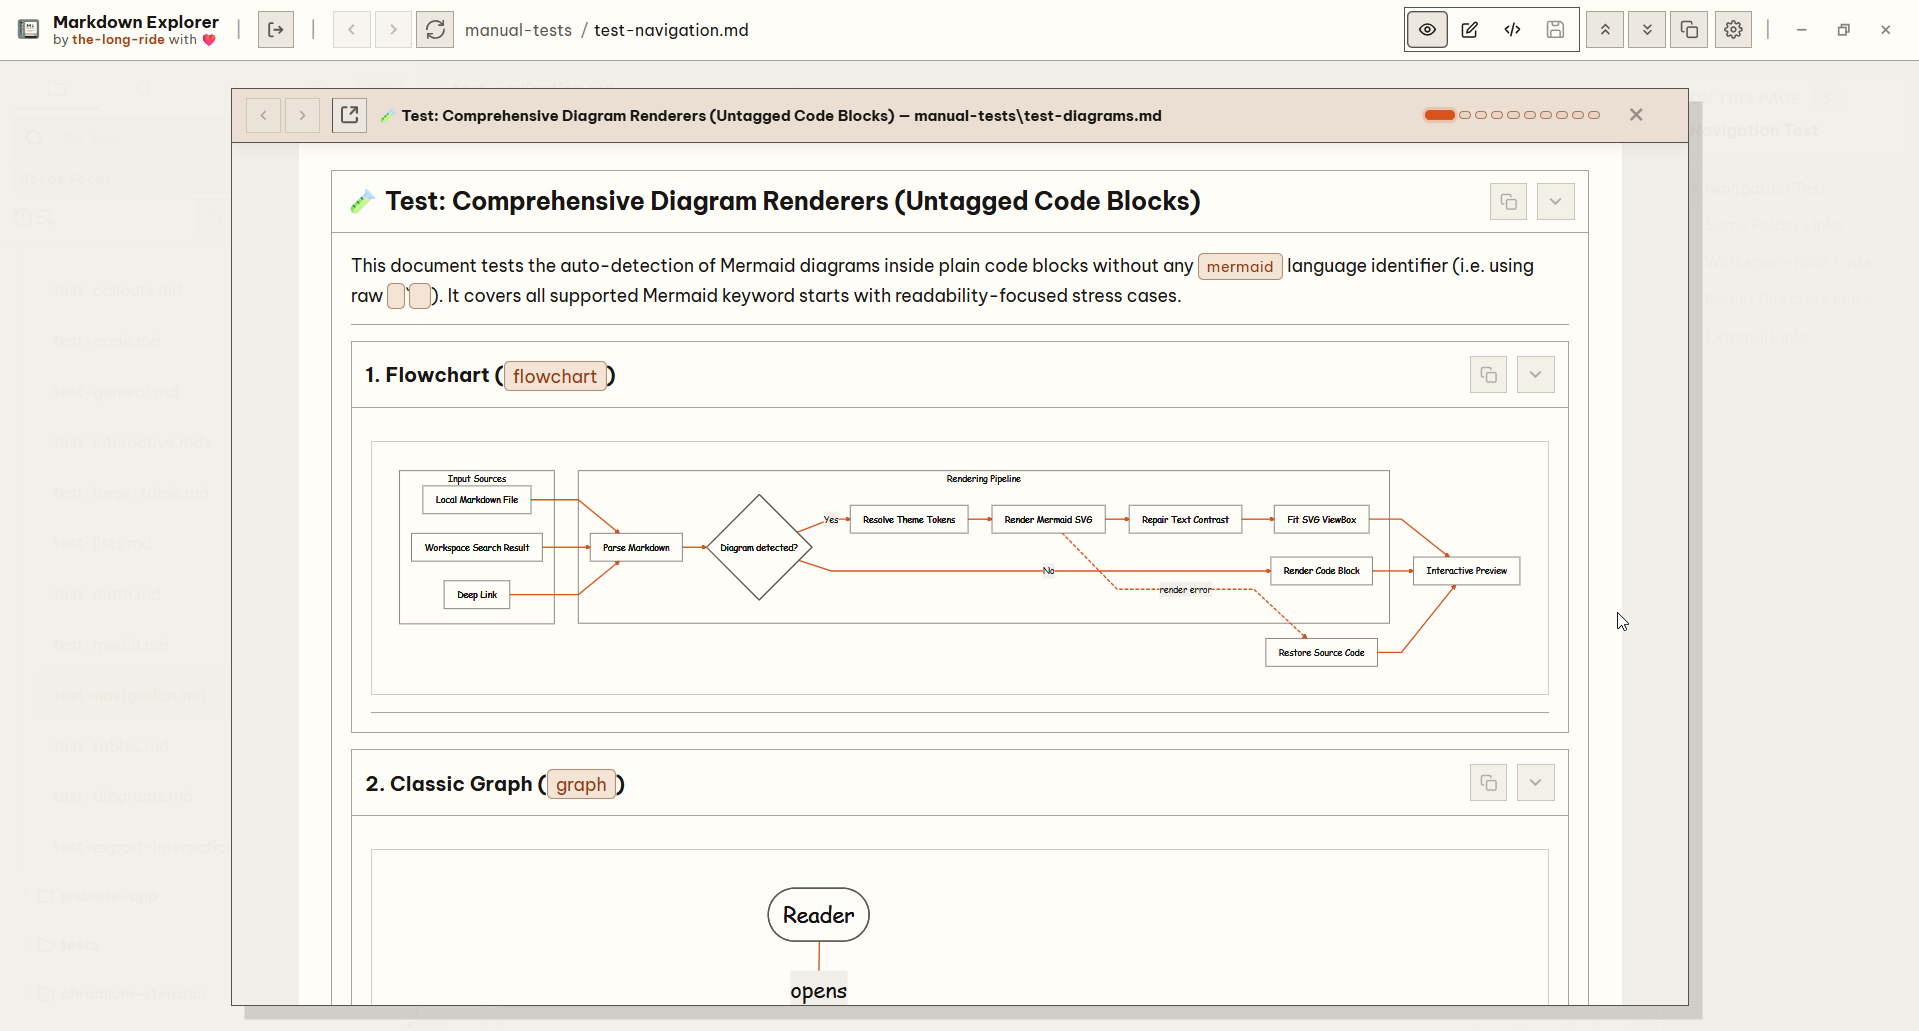Click the Repair Text Contrast node

[1185, 520]
